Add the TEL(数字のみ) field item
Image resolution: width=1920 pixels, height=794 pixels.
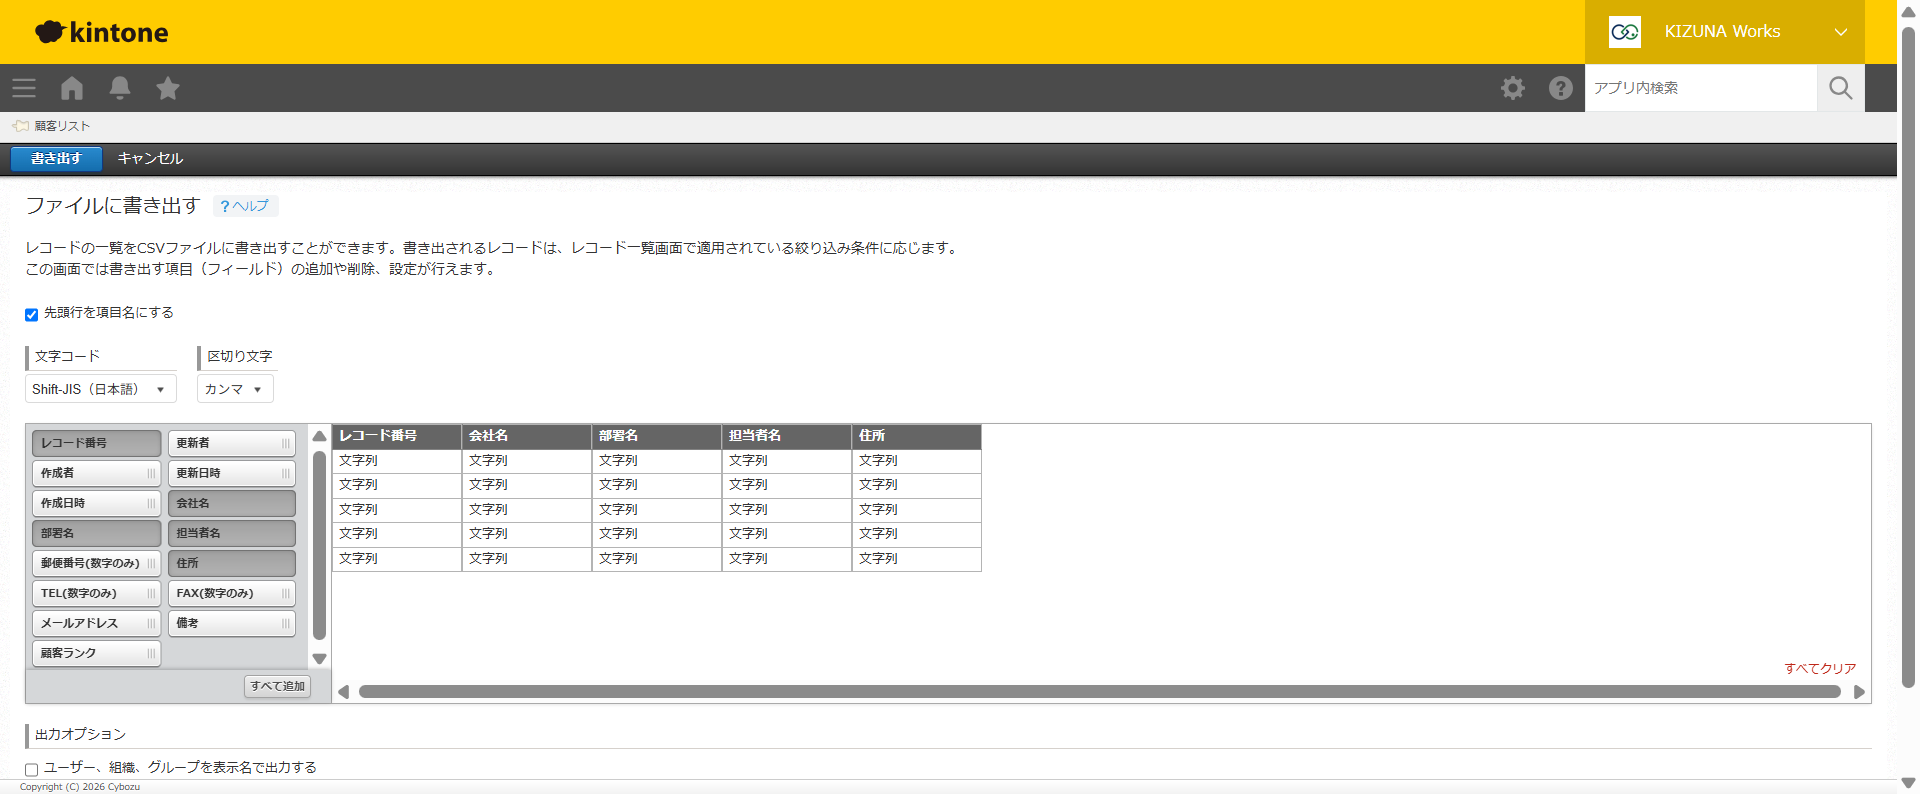pyautogui.click(x=97, y=593)
